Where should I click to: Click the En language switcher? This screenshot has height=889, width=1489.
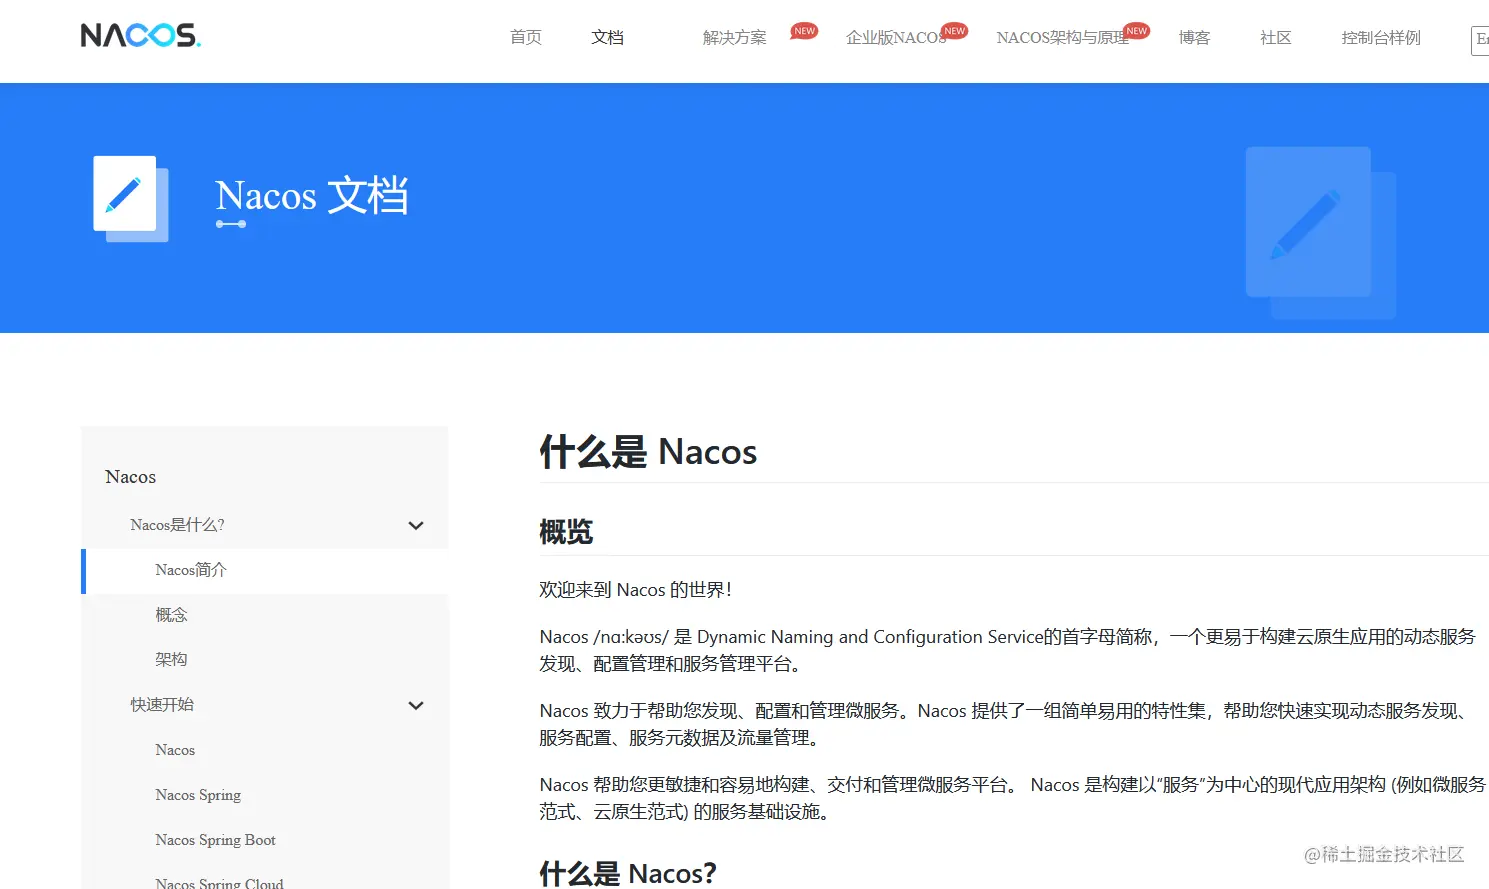(1480, 41)
